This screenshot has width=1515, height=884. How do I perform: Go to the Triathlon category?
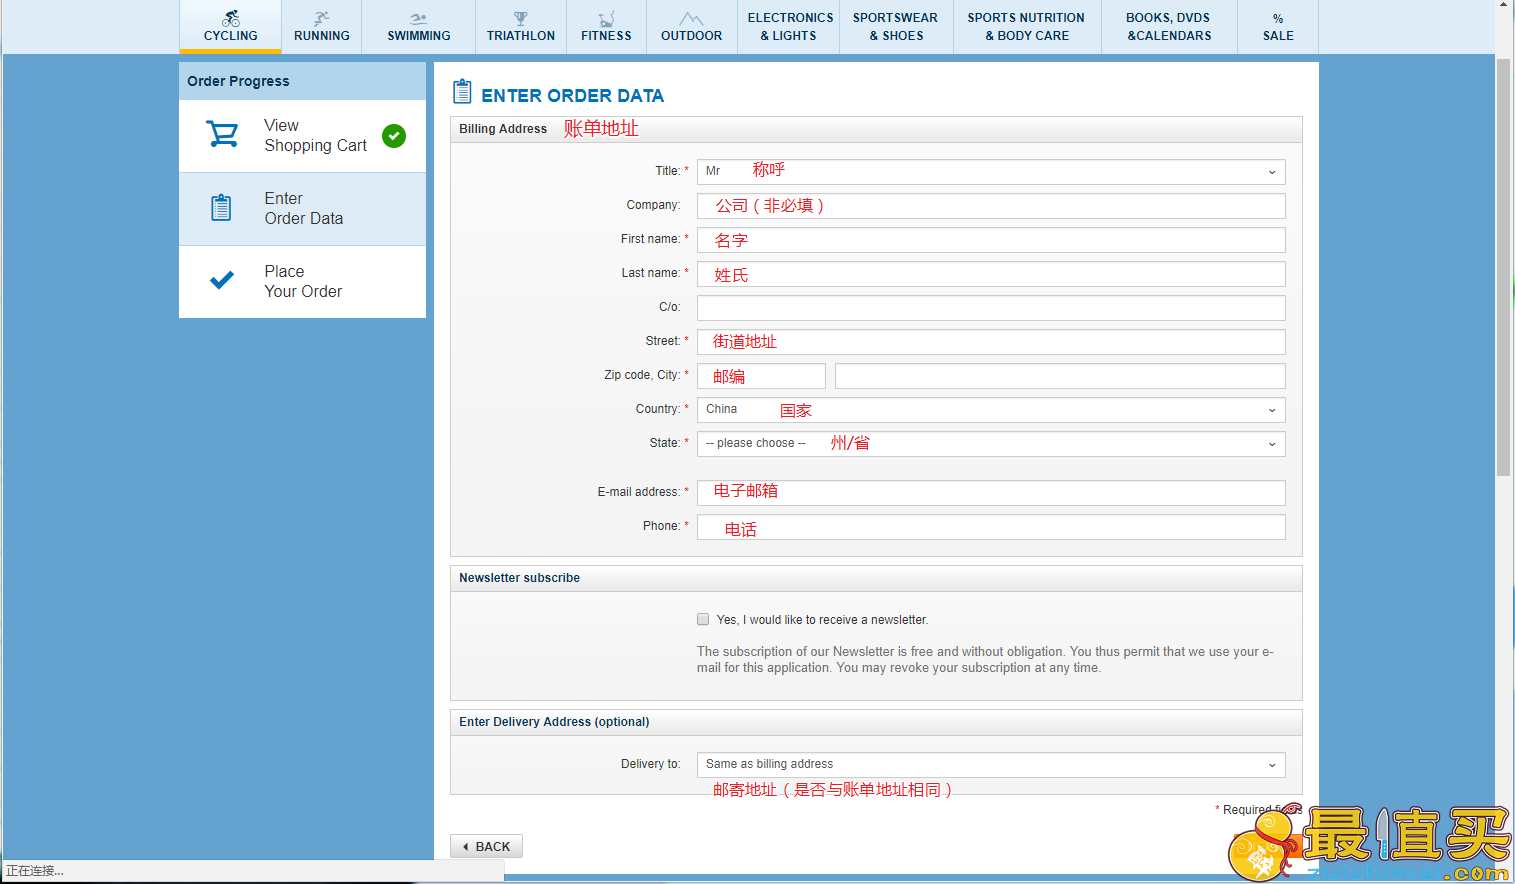(x=520, y=26)
